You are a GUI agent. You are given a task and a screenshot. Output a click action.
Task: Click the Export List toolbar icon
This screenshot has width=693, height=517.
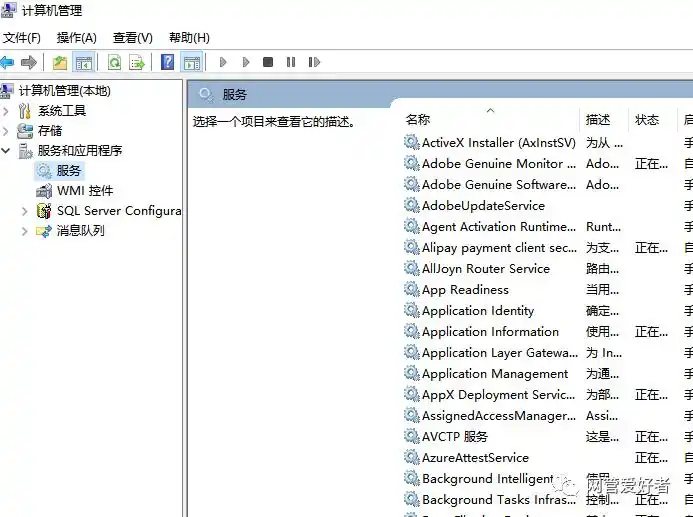[x=137, y=63]
